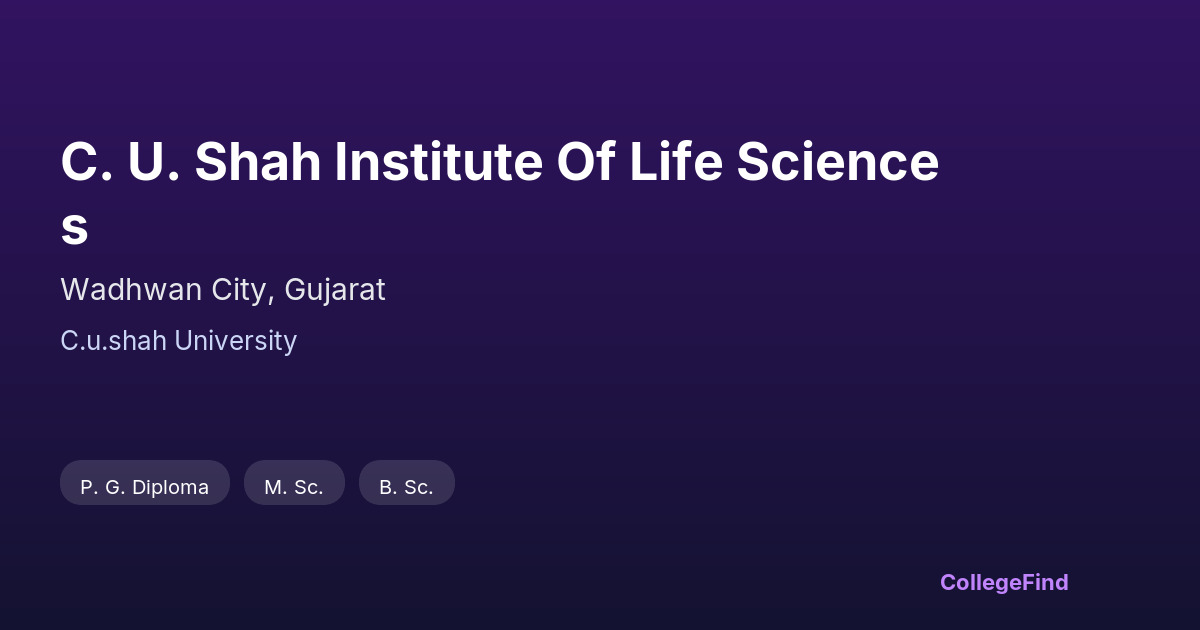Click the word "Science" in the heading
1200x630 pixels.
tap(838, 162)
